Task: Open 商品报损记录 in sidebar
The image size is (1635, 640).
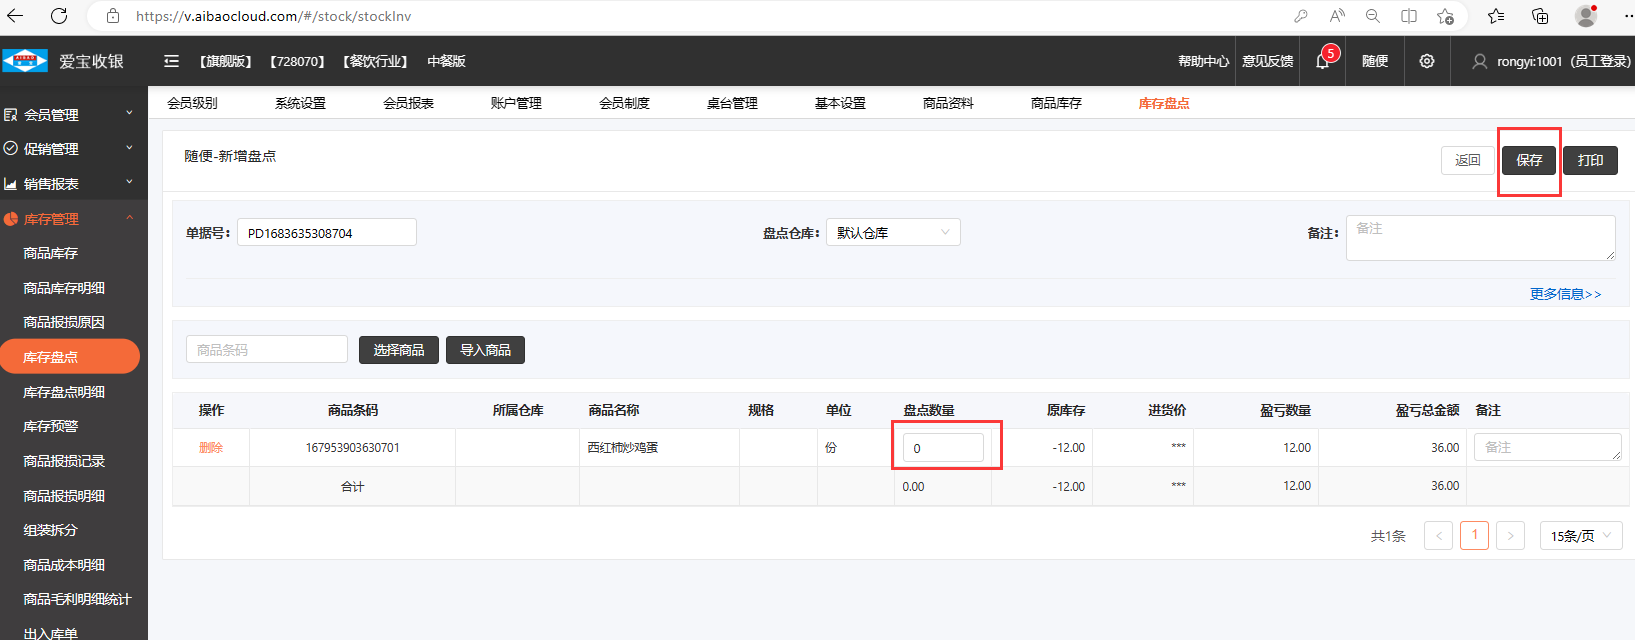Action: pyautogui.click(x=64, y=461)
